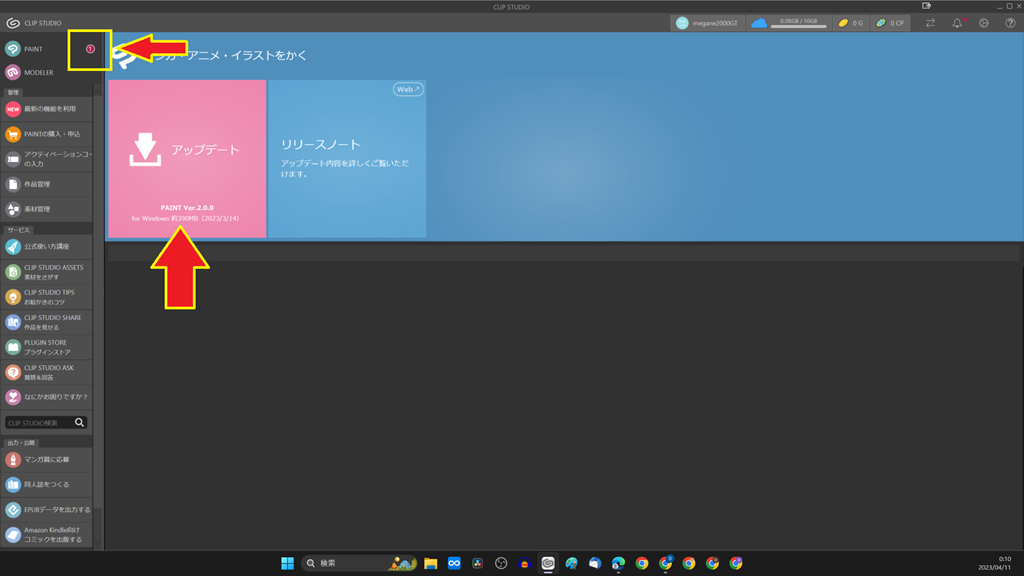1024x576 pixels.
Task: Open settings gear in top bar
Action: [984, 23]
